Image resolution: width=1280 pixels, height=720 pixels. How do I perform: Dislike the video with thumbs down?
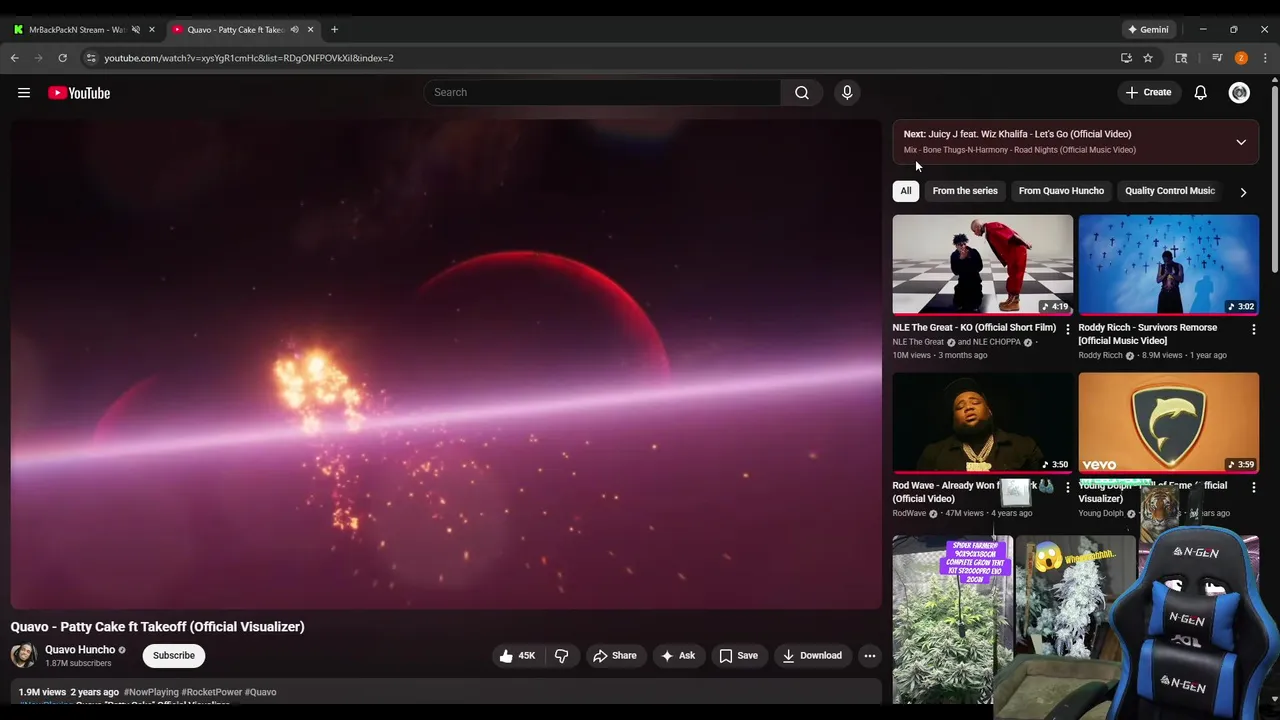pos(562,656)
